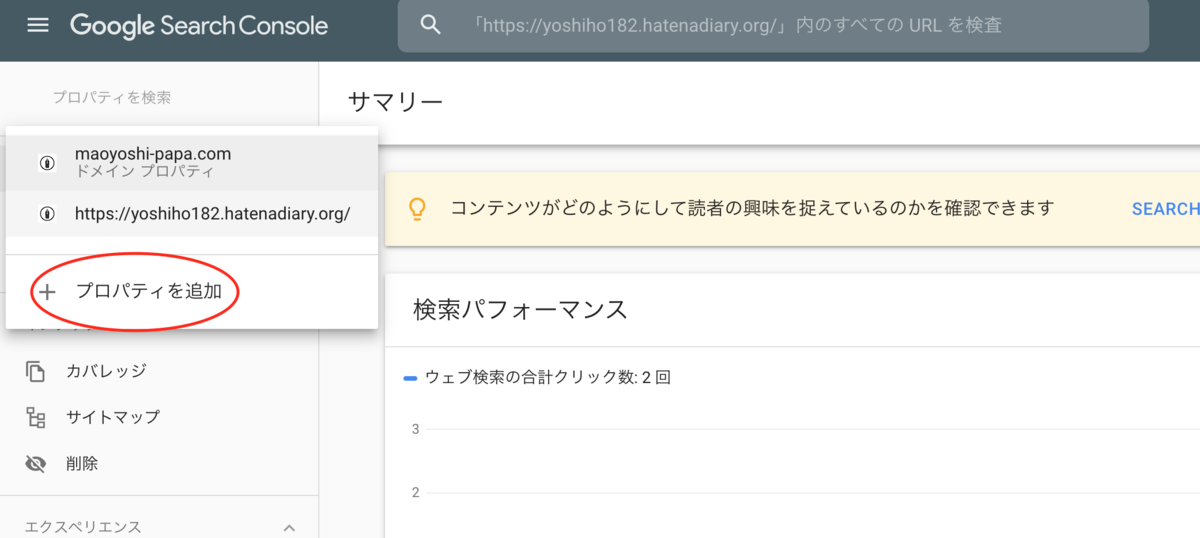Click the サイトマップ tree icon
The image size is (1200, 538).
tap(36, 417)
